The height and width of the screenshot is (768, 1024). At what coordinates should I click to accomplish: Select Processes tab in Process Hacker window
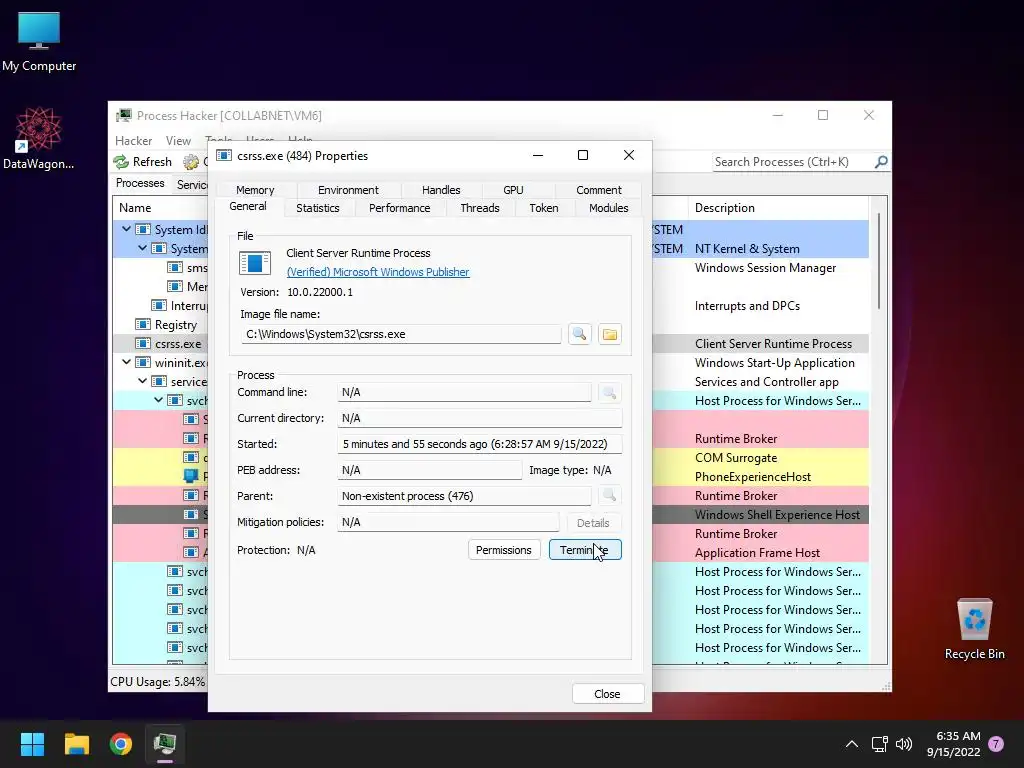click(x=140, y=183)
